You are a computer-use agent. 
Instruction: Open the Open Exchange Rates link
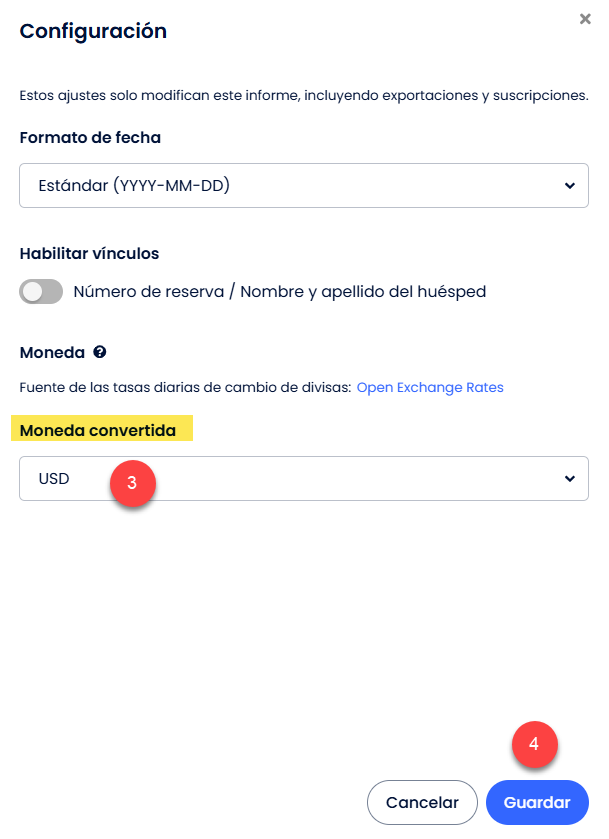[x=429, y=387]
